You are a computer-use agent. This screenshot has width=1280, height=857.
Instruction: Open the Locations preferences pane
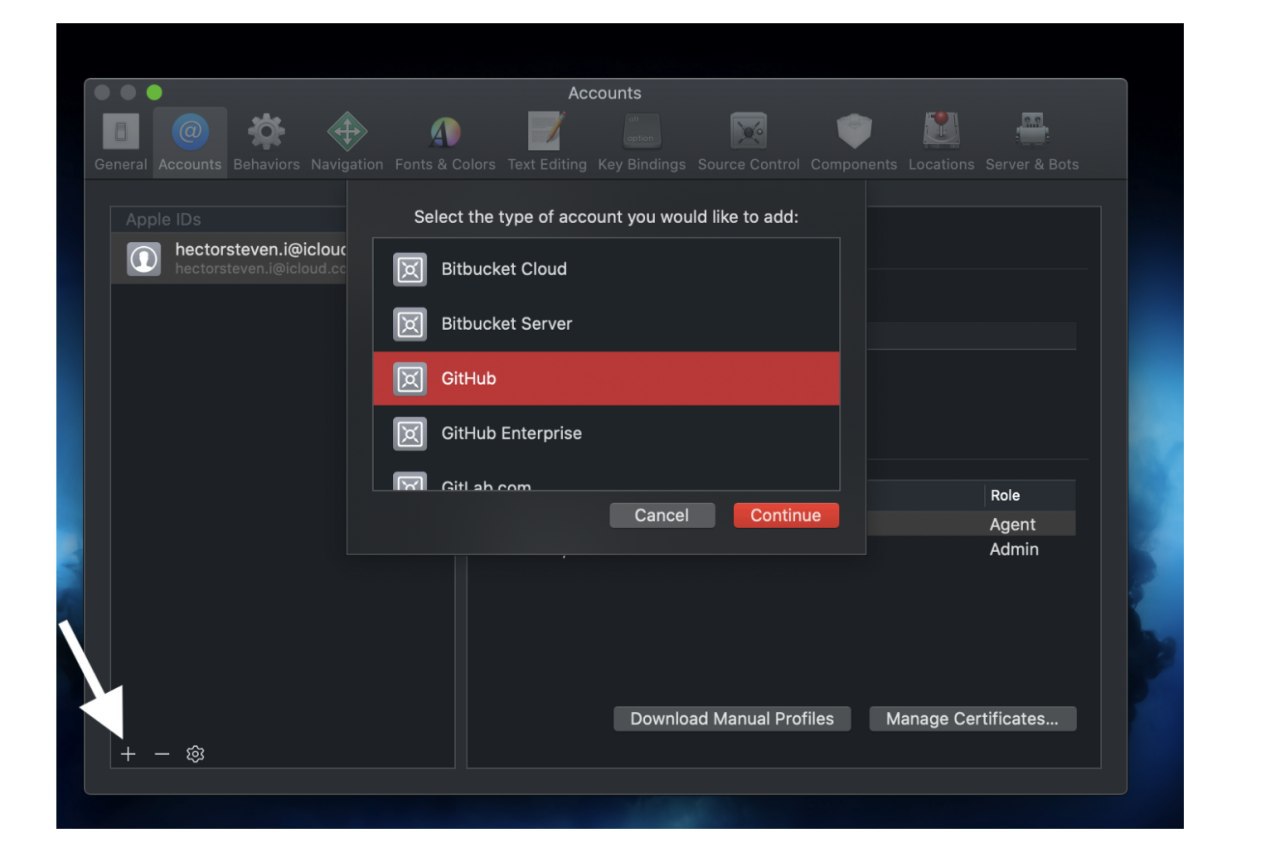point(941,143)
